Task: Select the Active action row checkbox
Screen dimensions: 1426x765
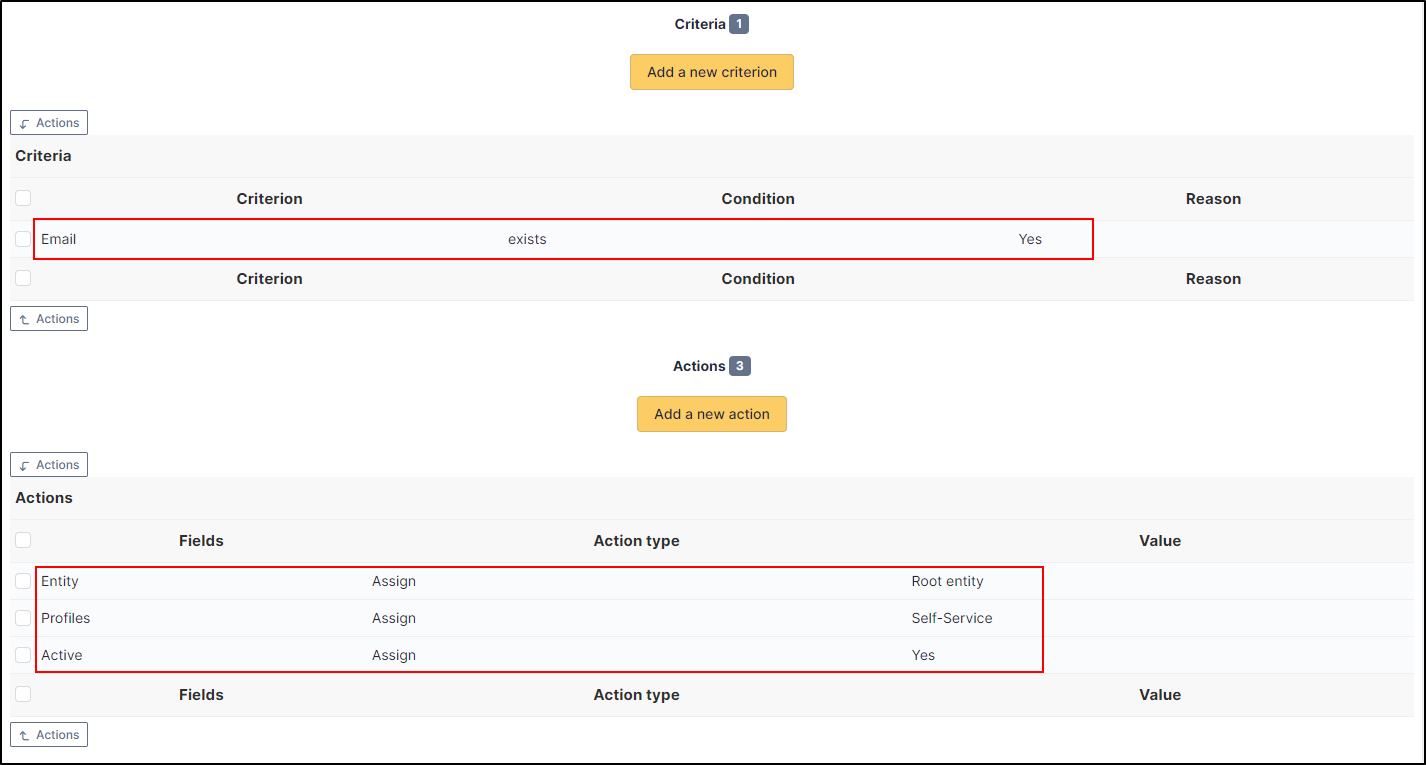Action: [23, 655]
